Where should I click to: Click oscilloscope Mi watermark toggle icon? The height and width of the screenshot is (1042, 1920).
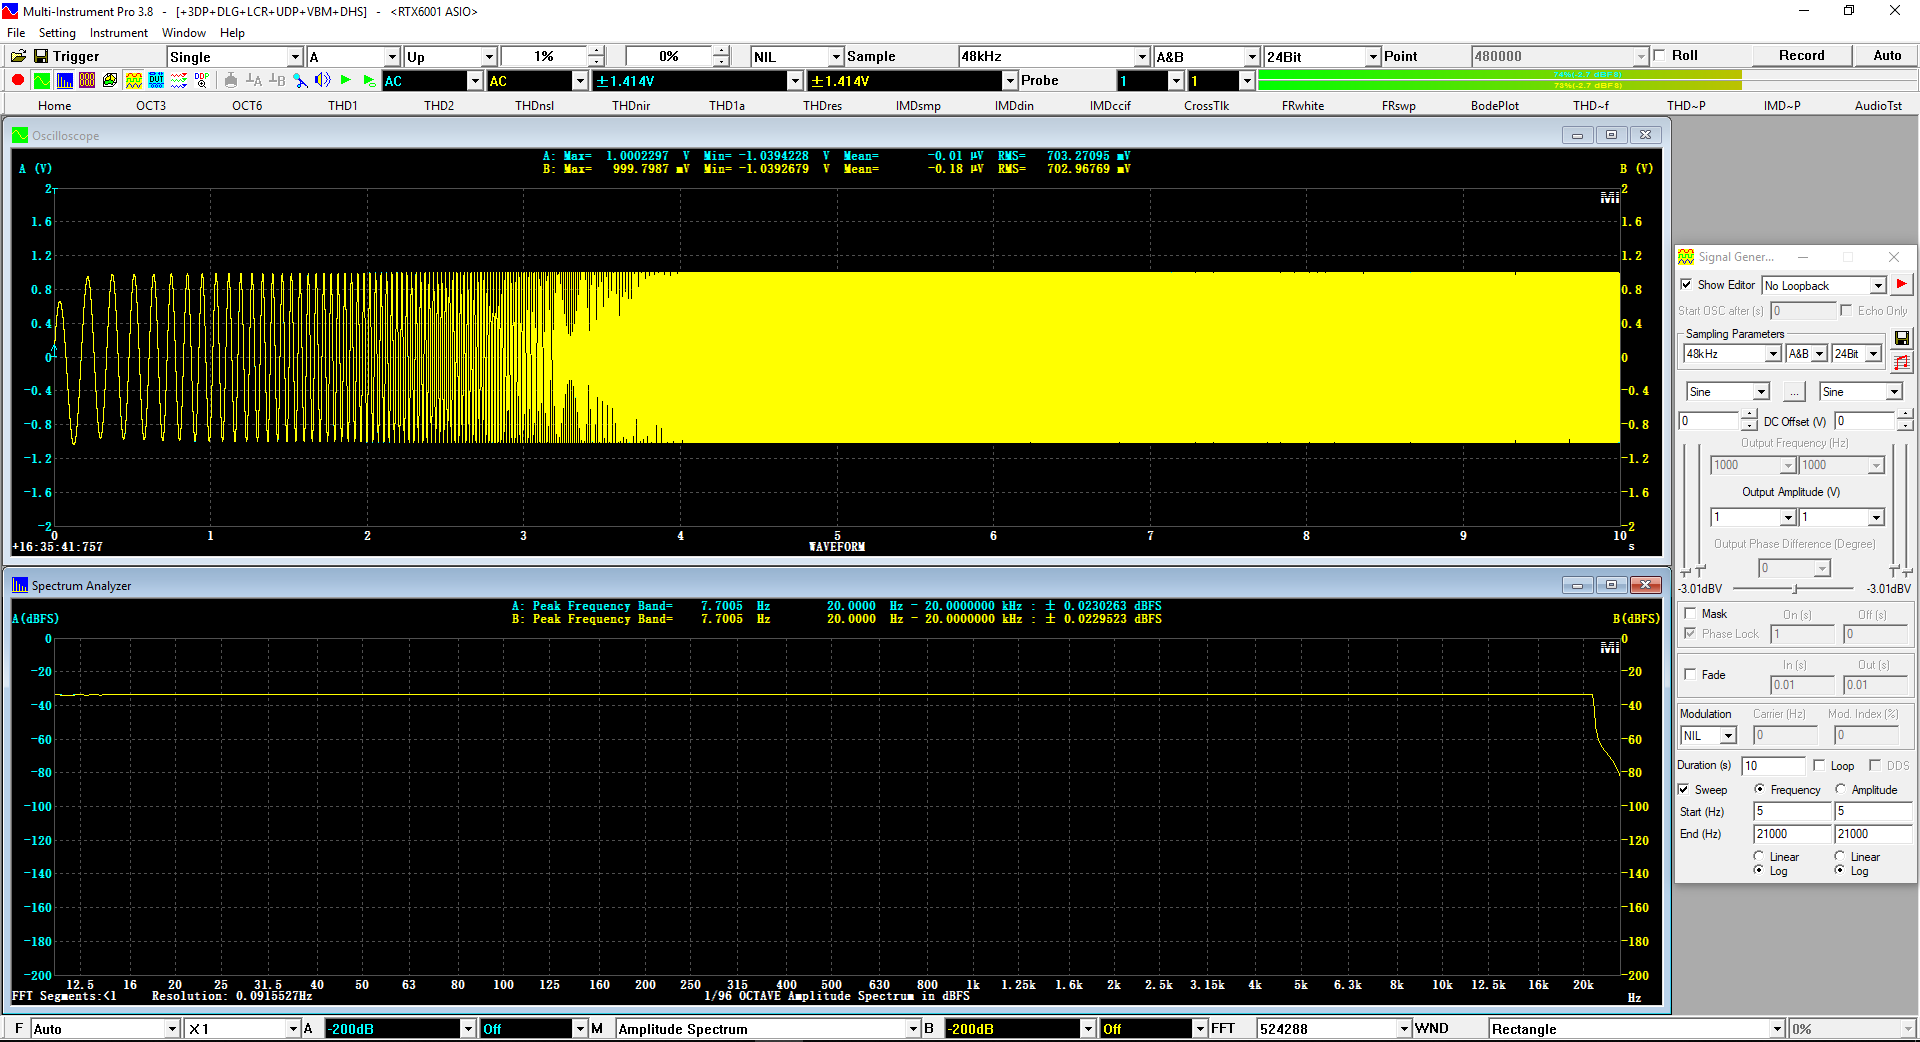point(1609,198)
